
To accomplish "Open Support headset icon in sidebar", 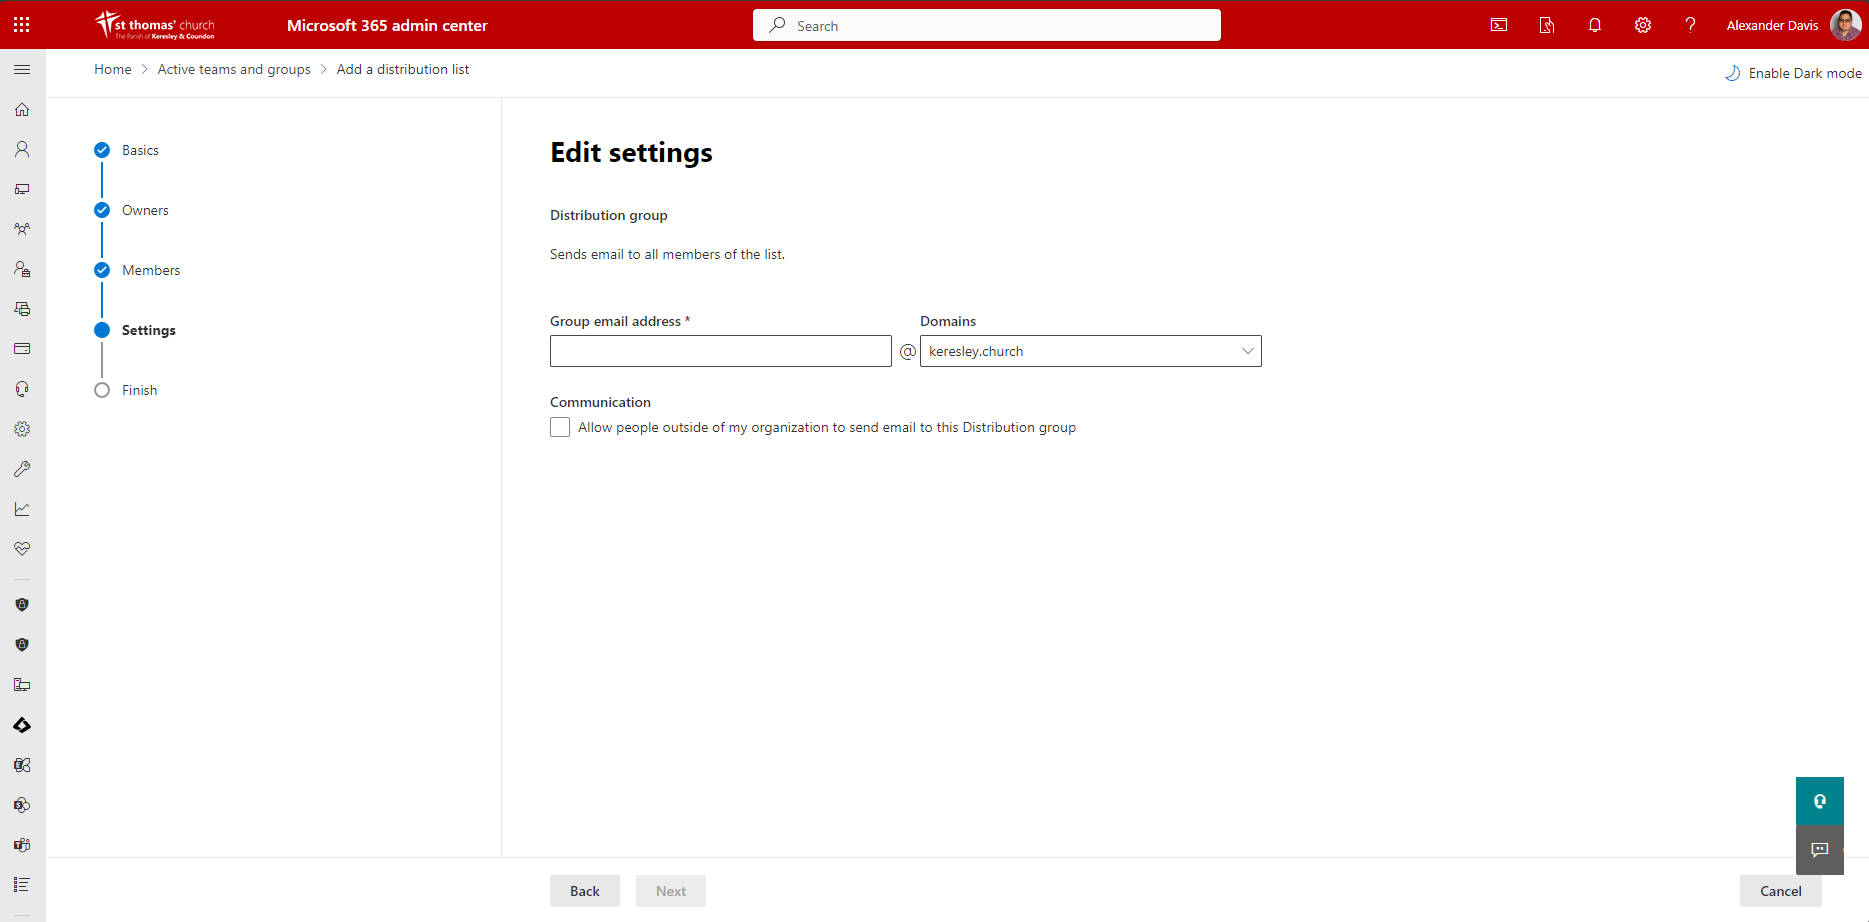I will (22, 389).
